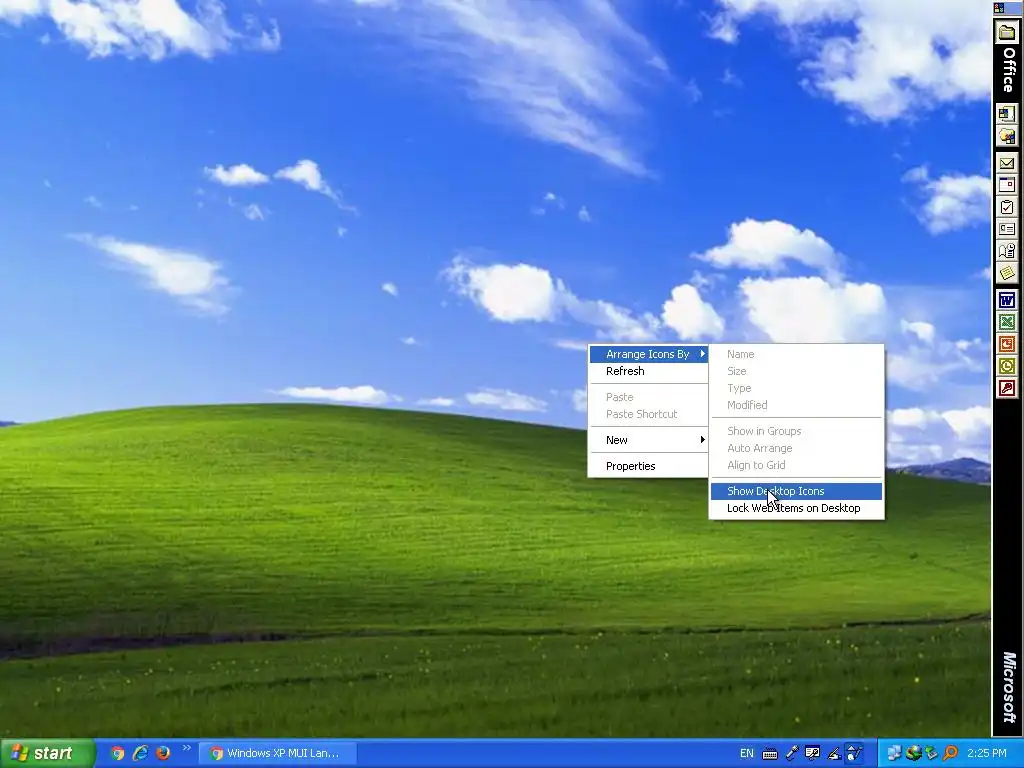Image resolution: width=1024 pixels, height=768 pixels.
Task: Launch Microsoft PowerPoint from the Office bar
Action: (x=1006, y=344)
